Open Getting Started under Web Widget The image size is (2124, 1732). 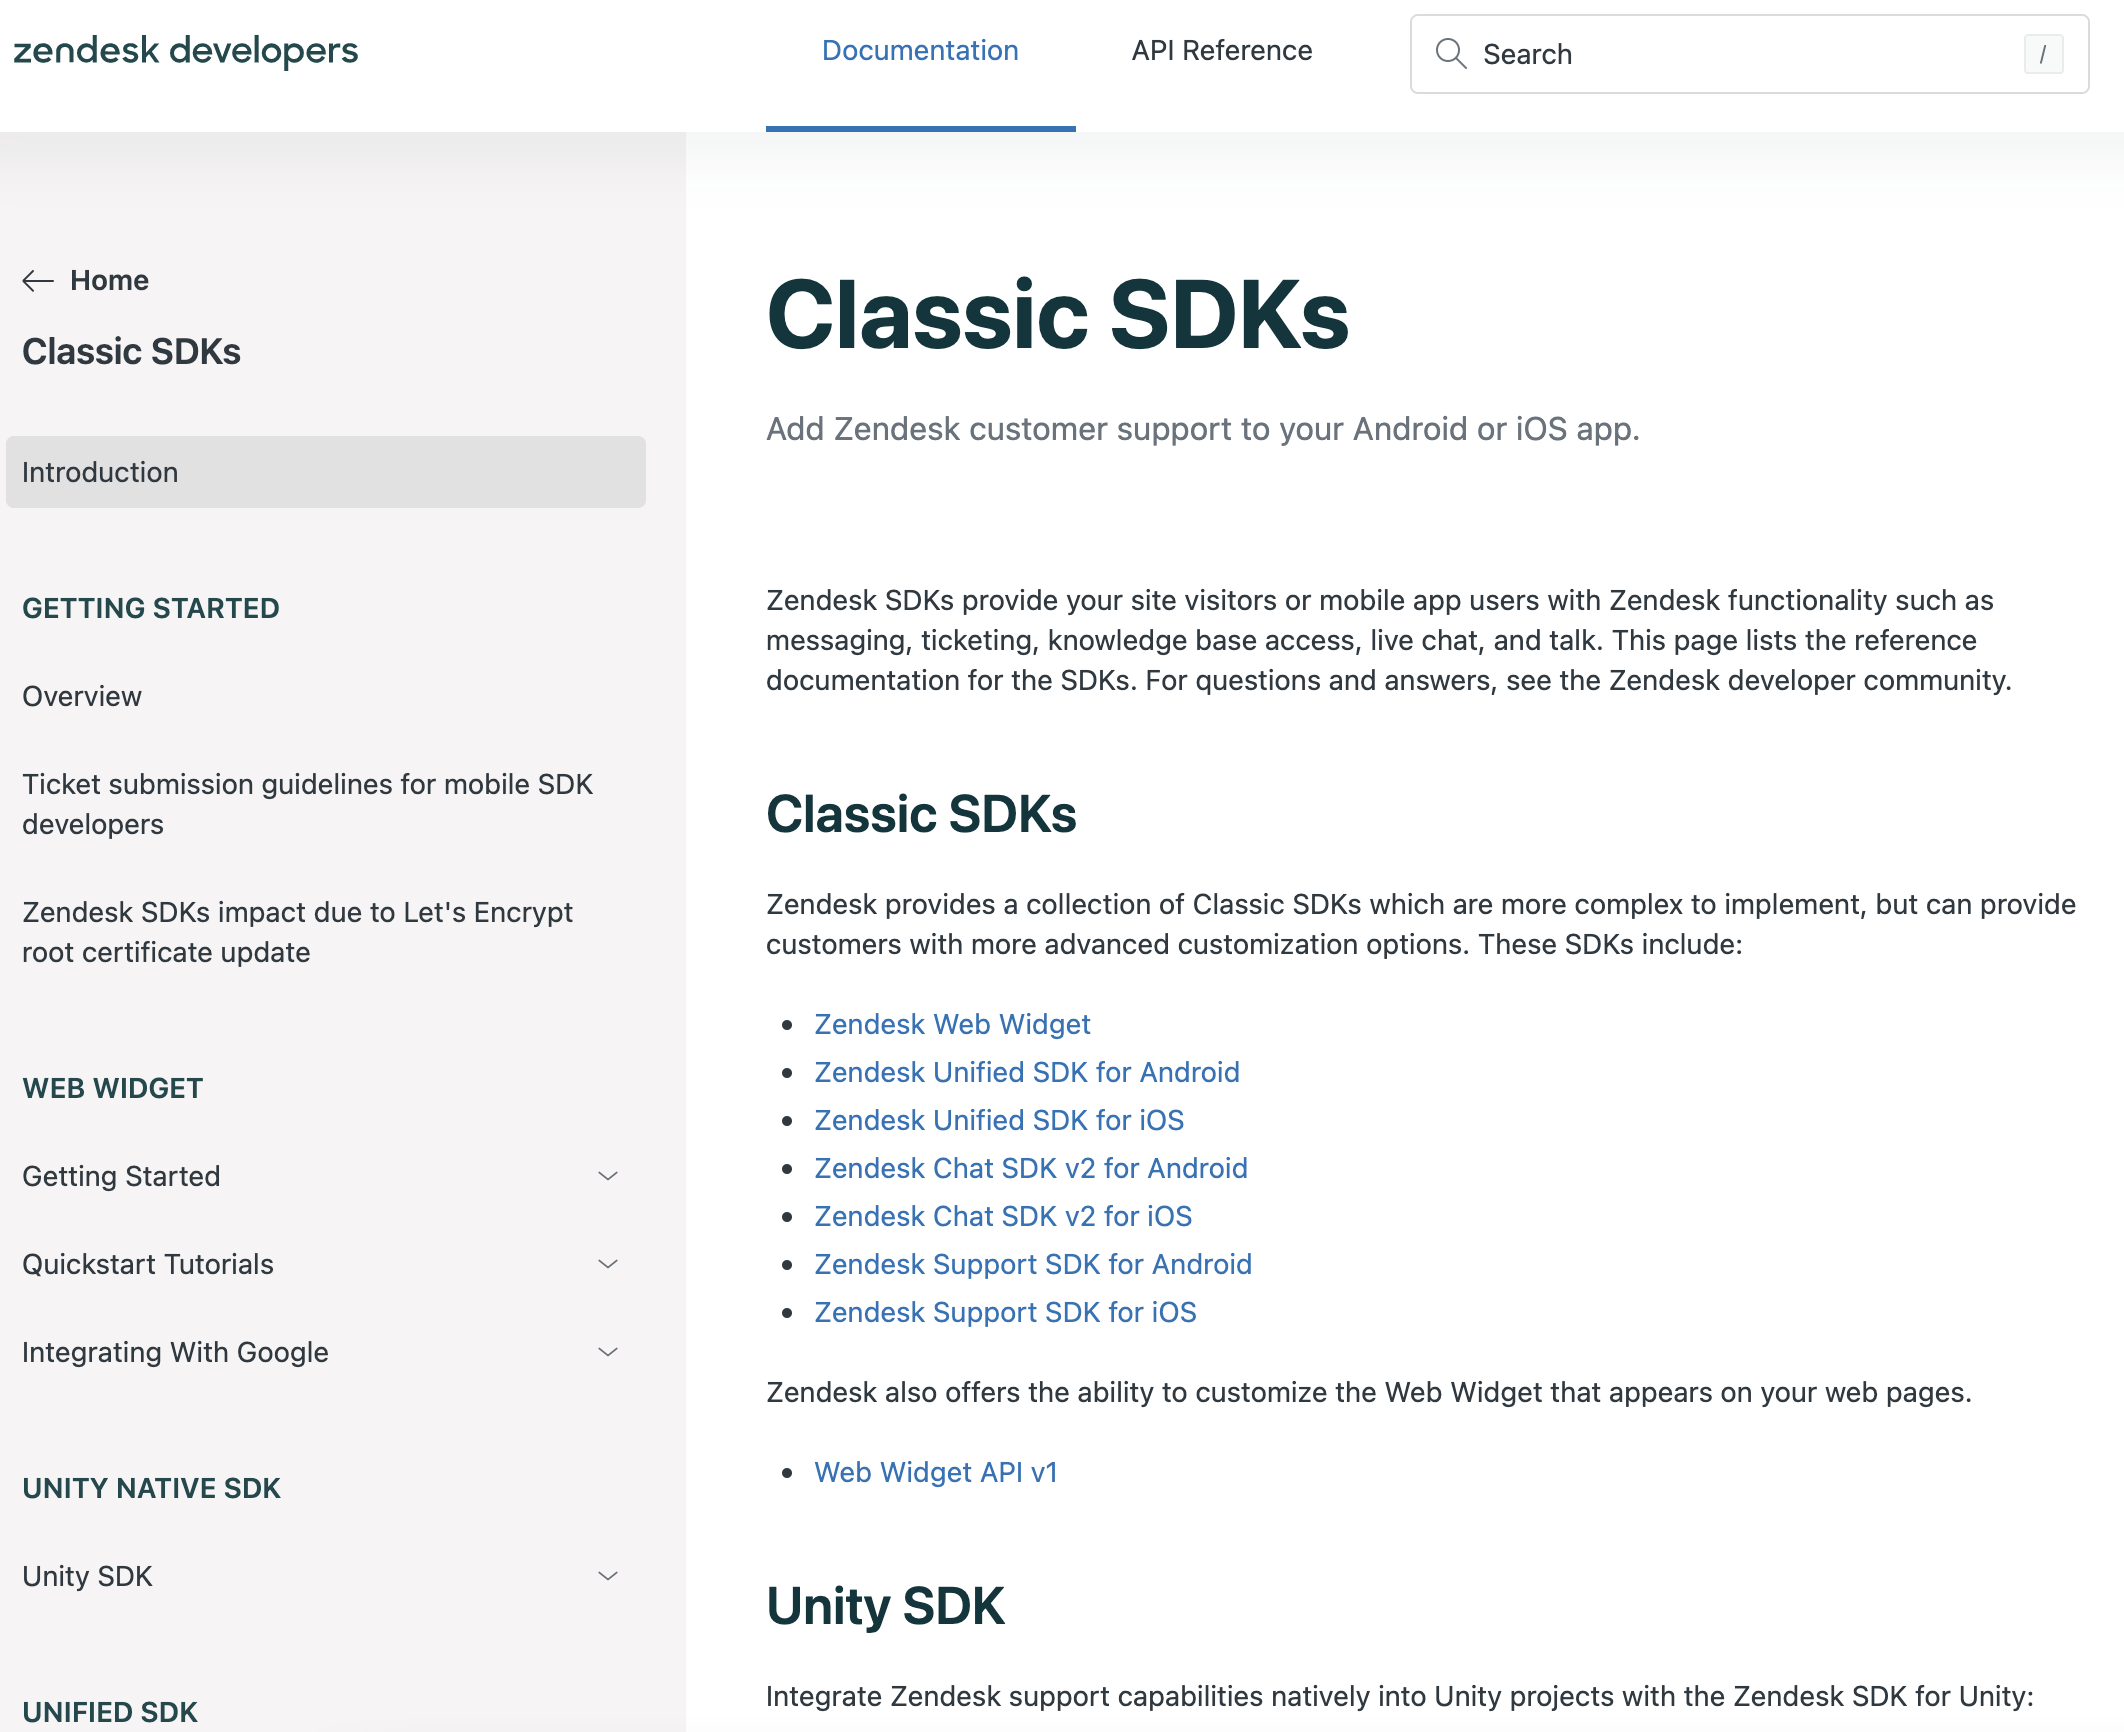[x=121, y=1176]
